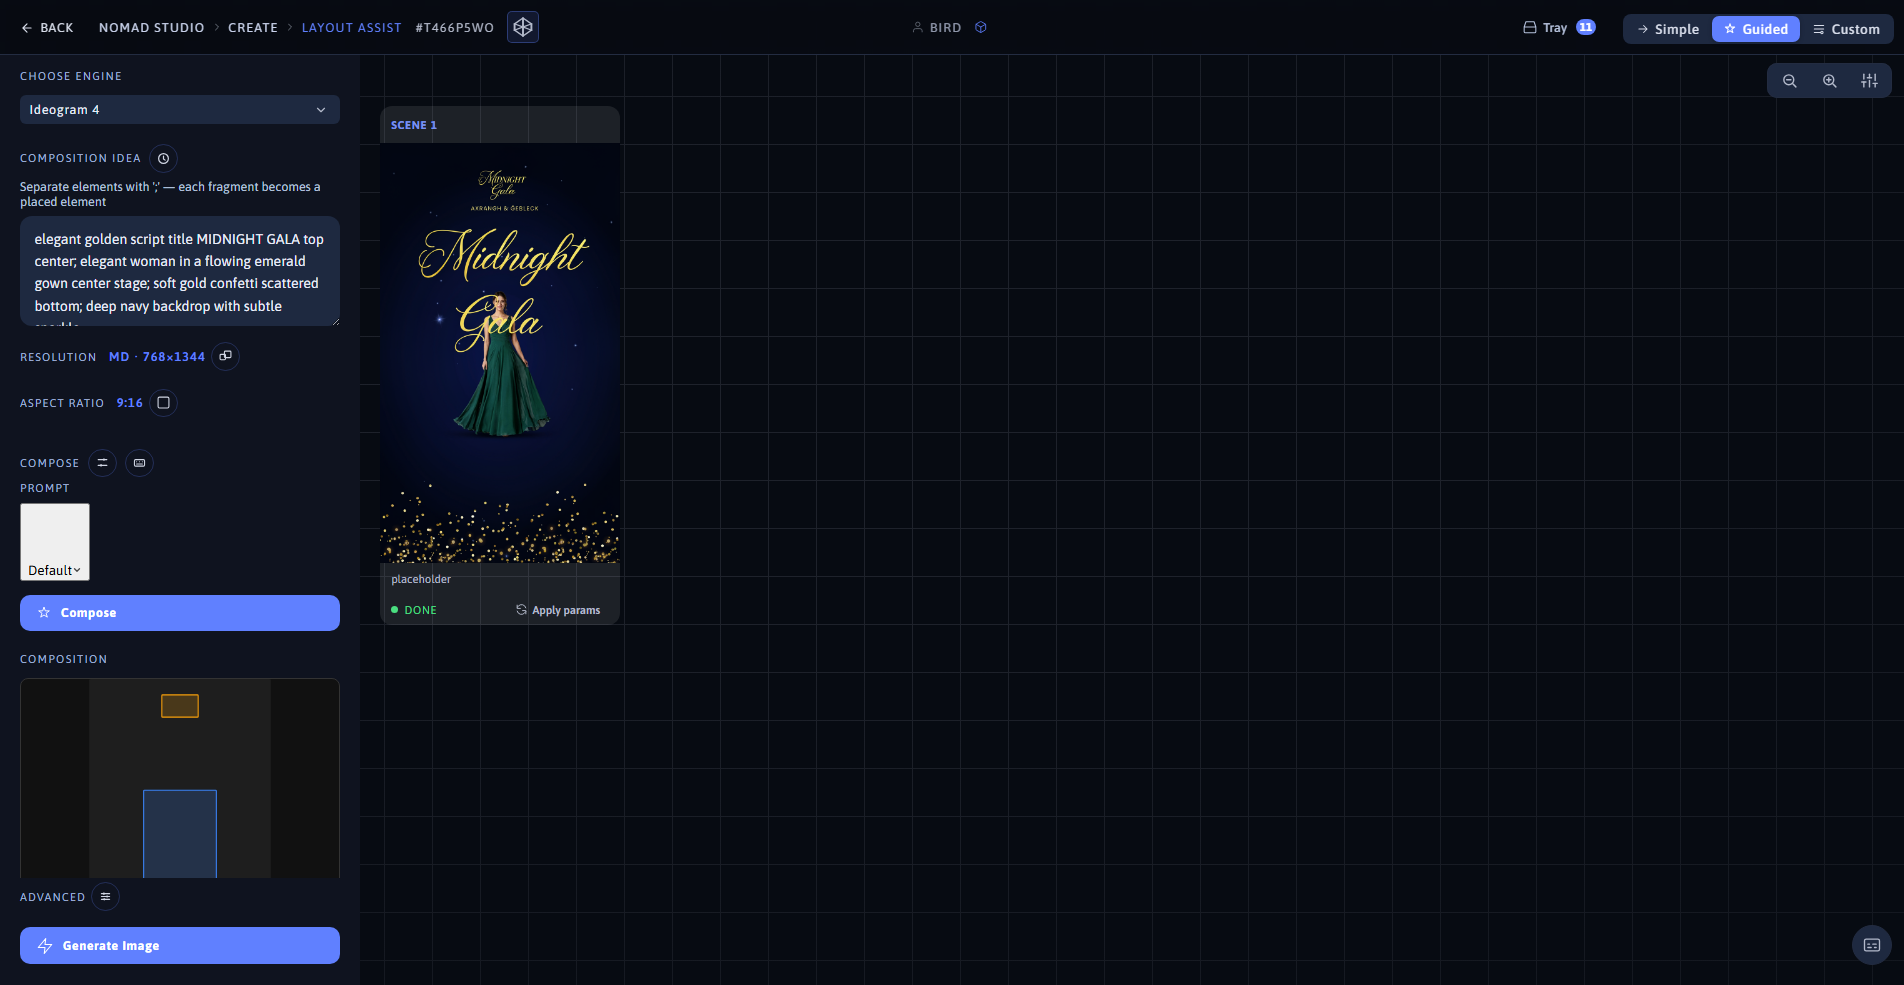
Task: Open the Create breadcrumb
Action: coord(253,28)
